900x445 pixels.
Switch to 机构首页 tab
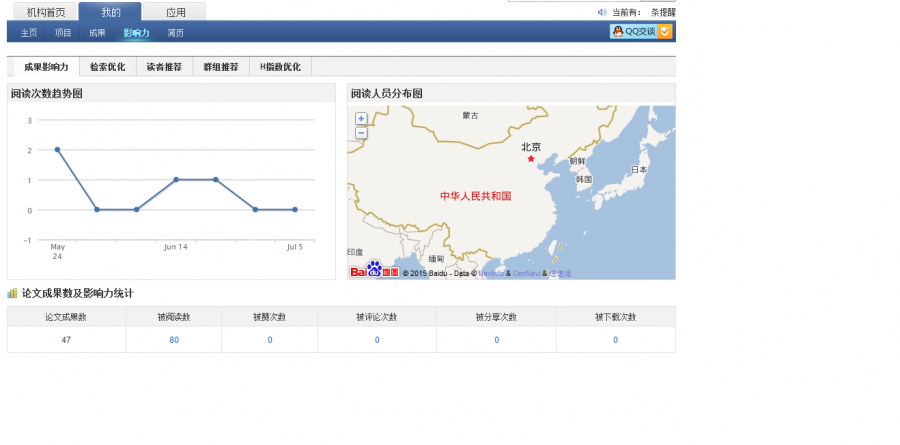pyautogui.click(x=46, y=12)
